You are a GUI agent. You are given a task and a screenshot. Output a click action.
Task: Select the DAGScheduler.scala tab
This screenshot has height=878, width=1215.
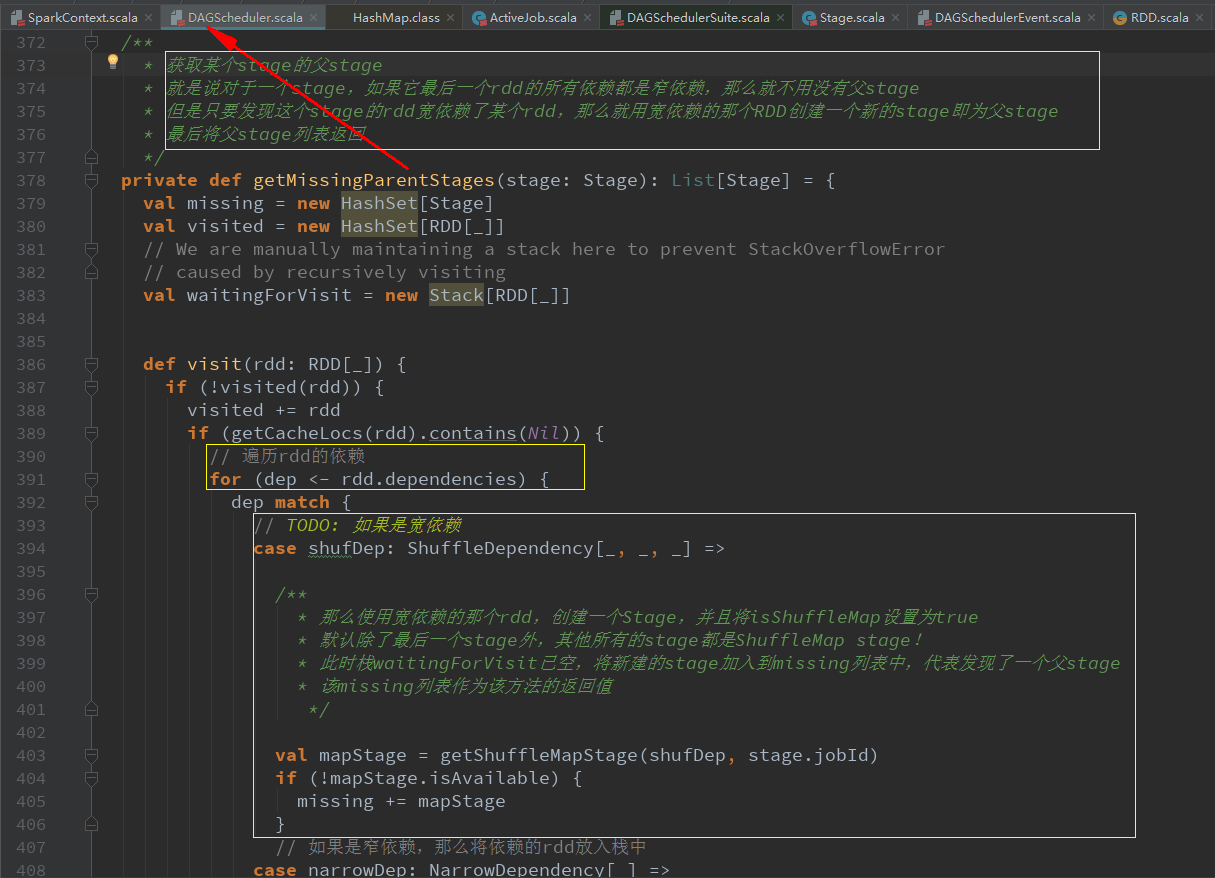(x=245, y=18)
